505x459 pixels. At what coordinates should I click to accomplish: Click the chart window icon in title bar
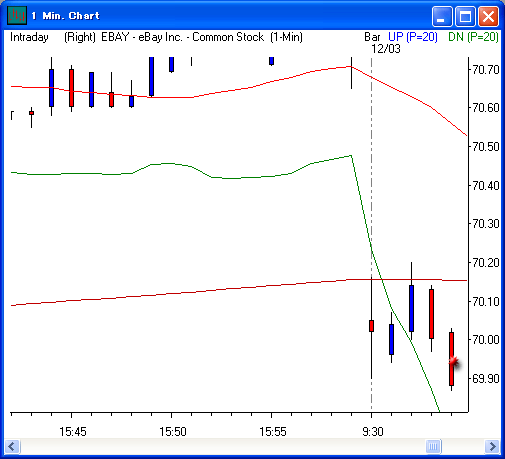coord(16,15)
